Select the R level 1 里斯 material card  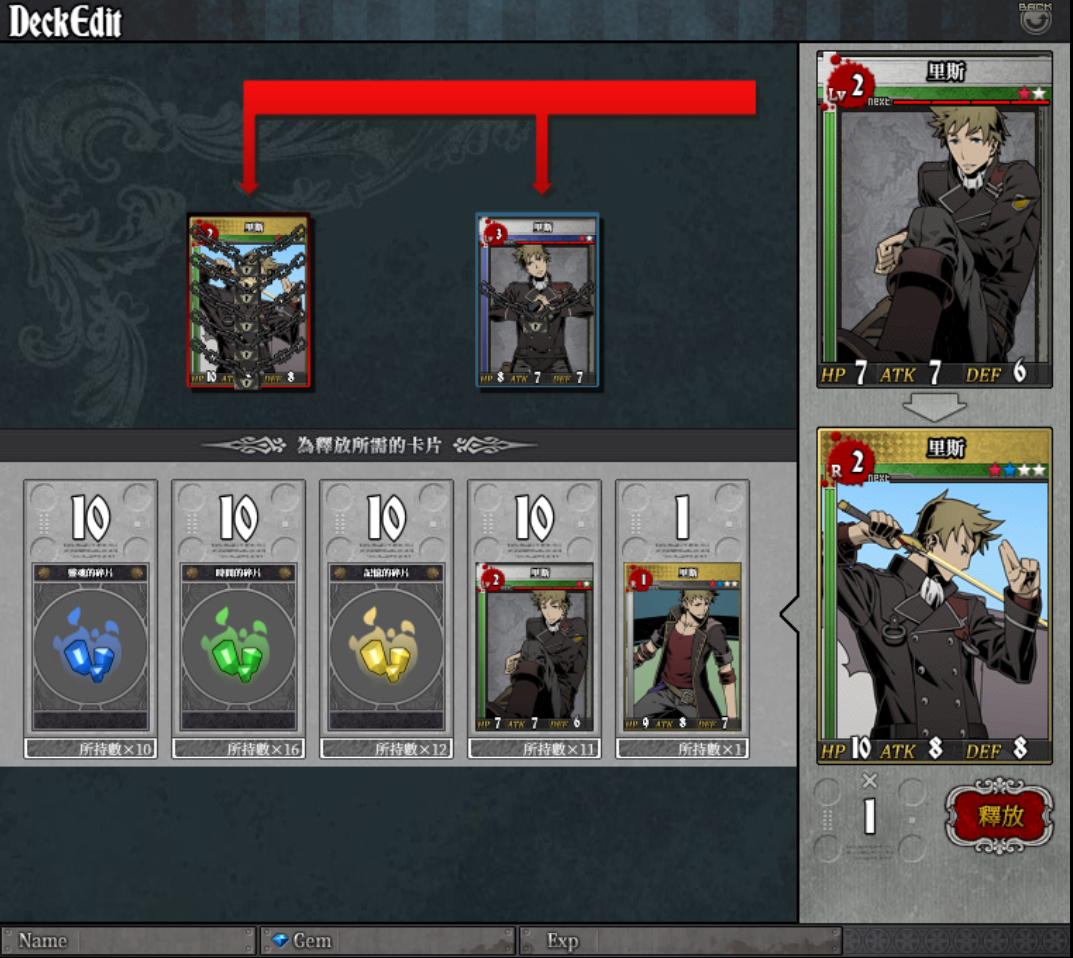[x=682, y=647]
